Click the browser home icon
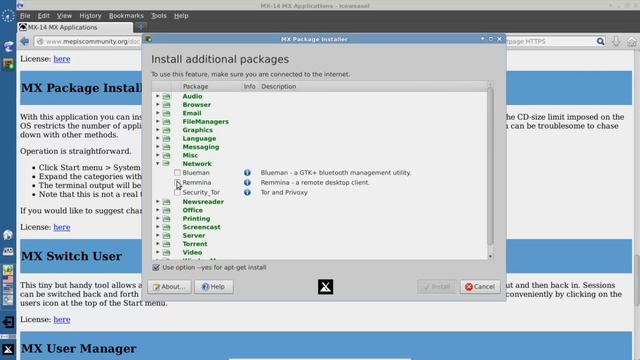Viewport: 640px width, 360px height. click(632, 42)
